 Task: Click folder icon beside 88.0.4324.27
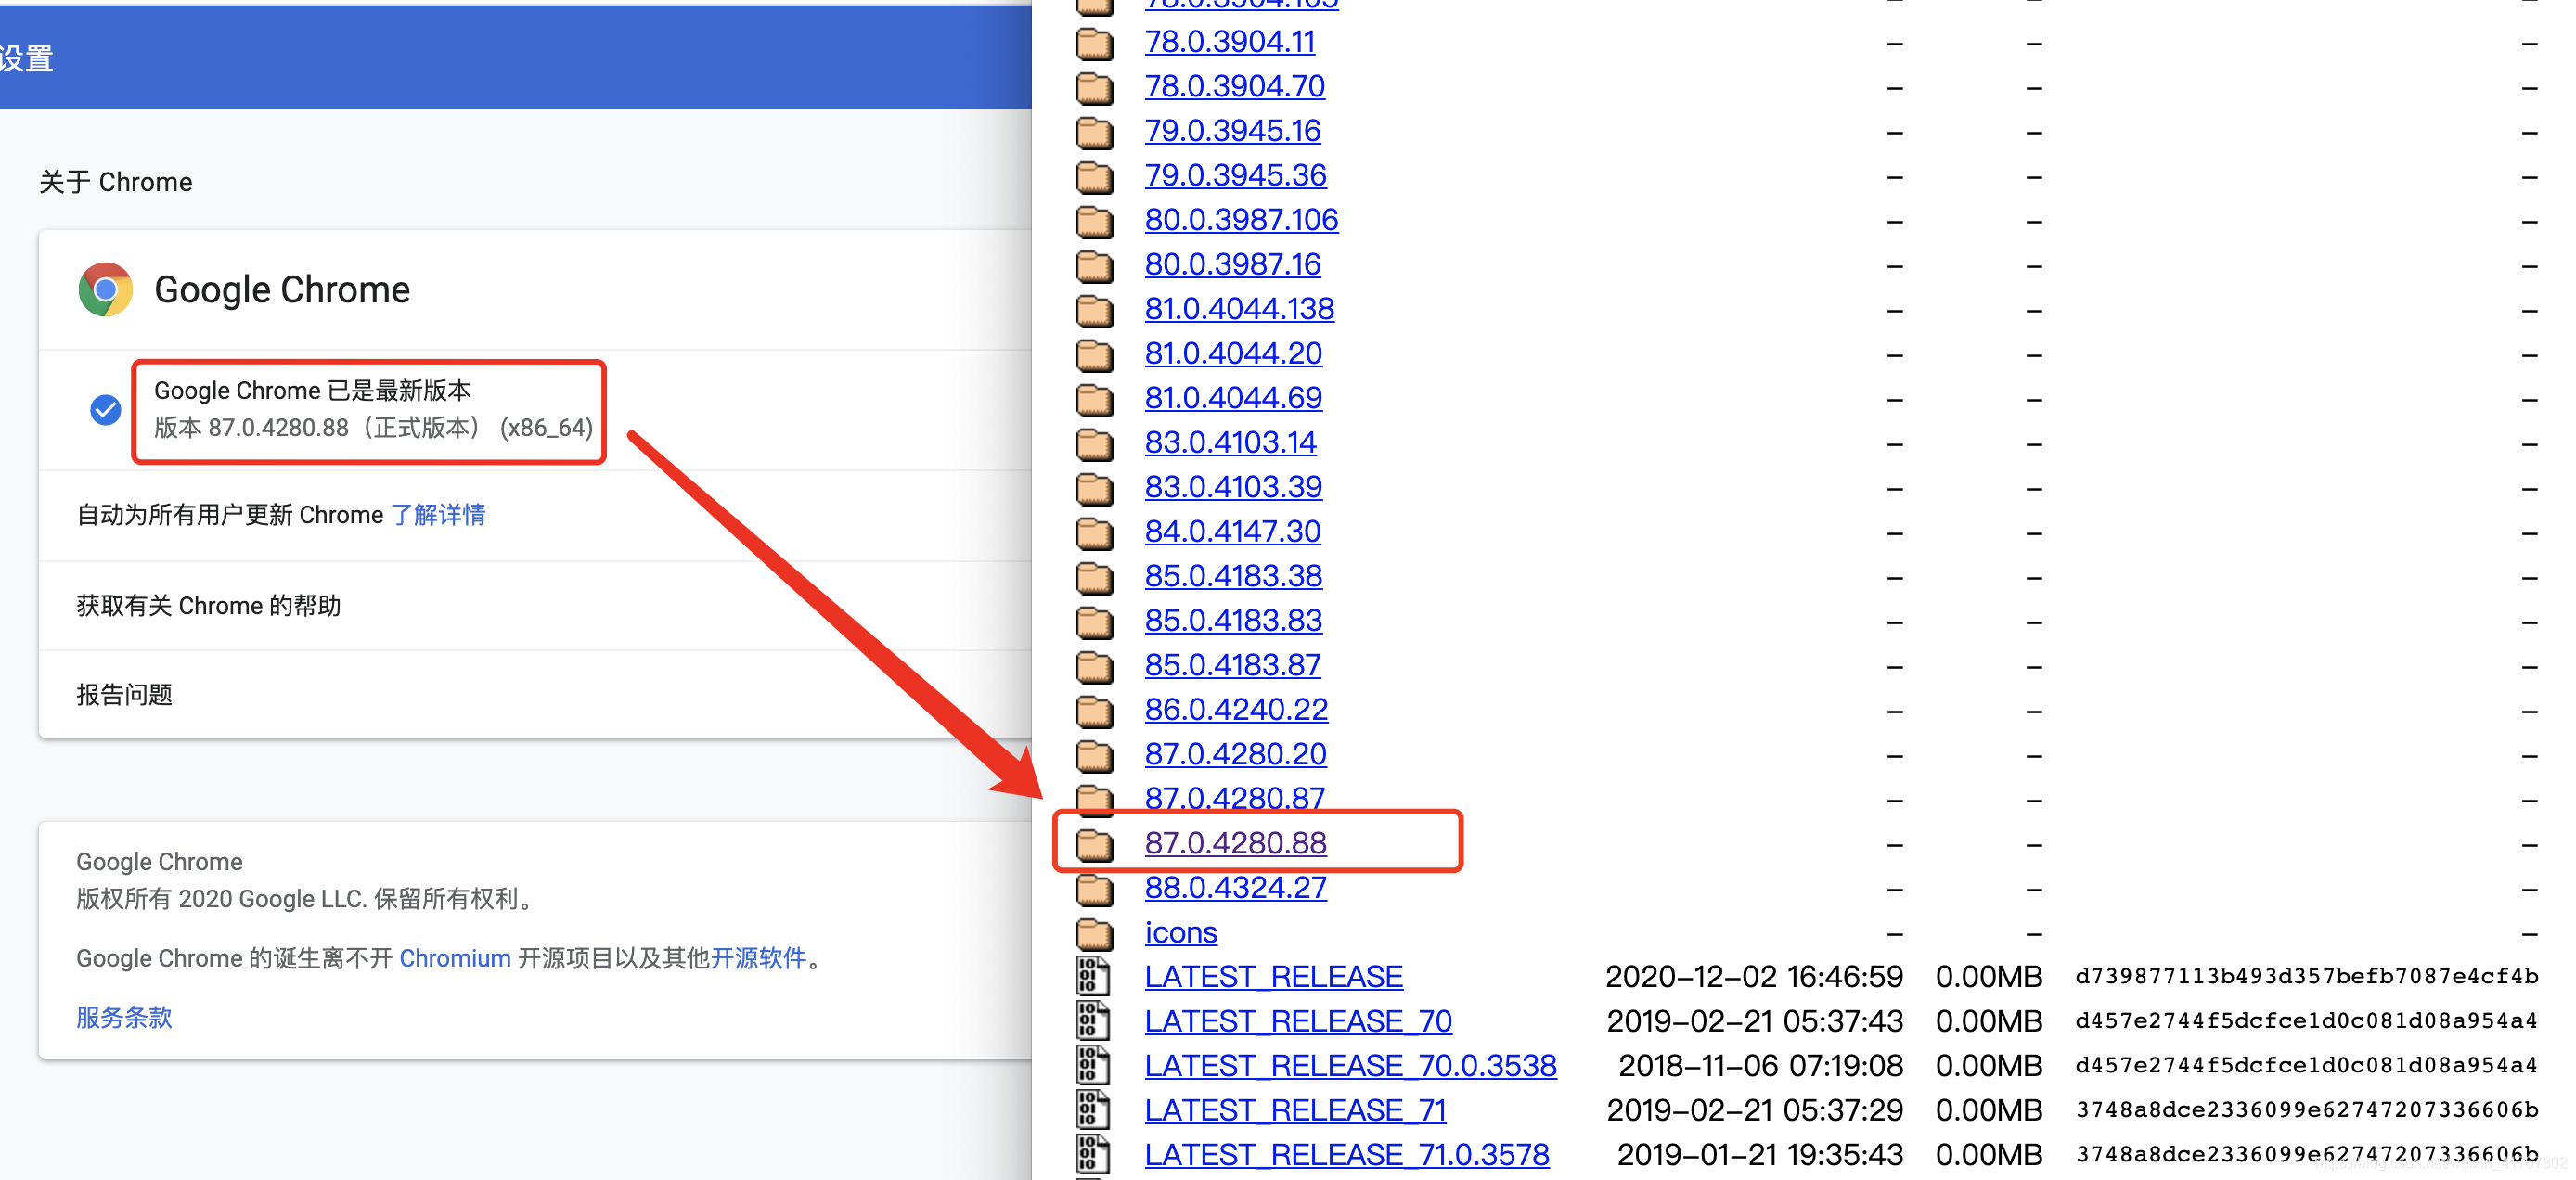pyautogui.click(x=1094, y=888)
